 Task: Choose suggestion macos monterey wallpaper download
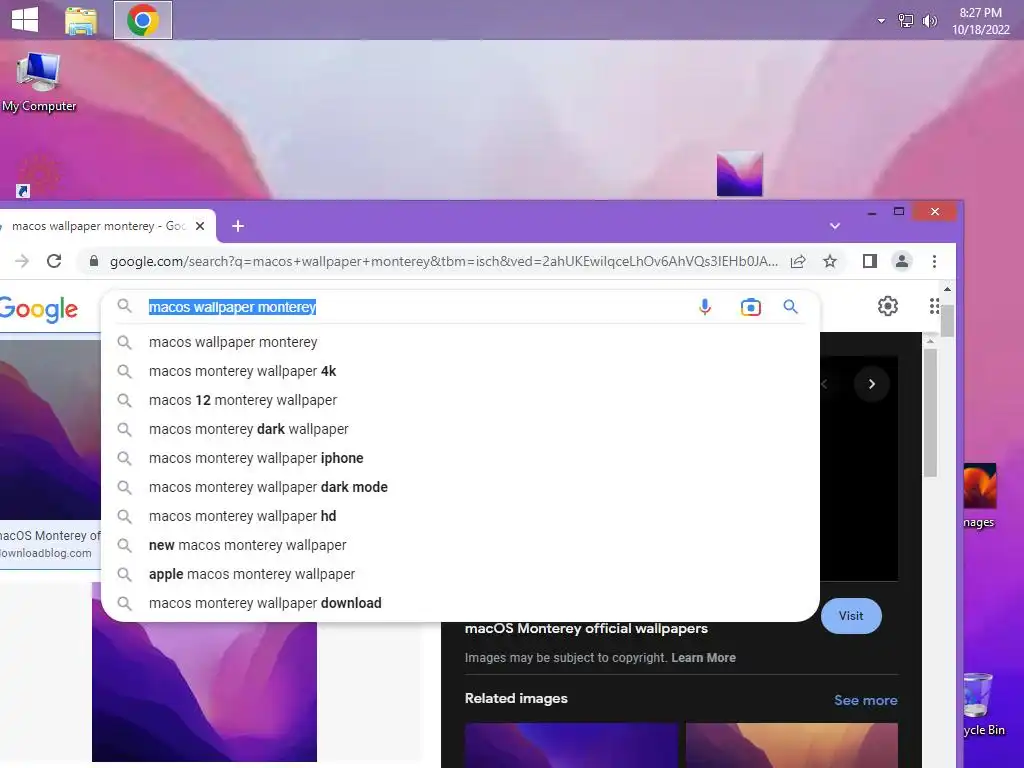(x=460, y=603)
